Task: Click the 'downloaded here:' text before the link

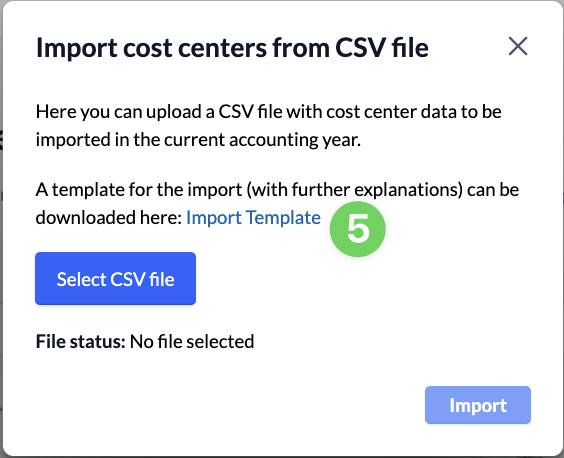Action: pos(109,218)
